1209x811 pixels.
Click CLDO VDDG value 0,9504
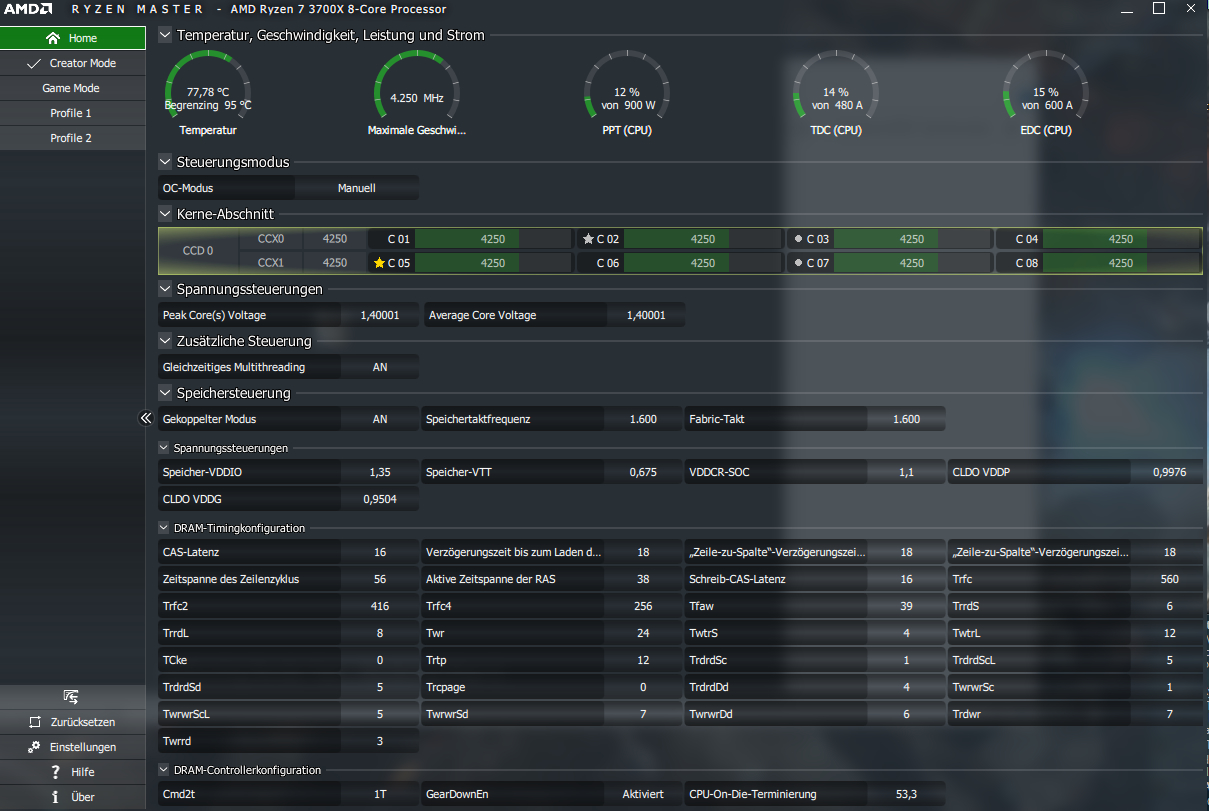click(x=380, y=498)
